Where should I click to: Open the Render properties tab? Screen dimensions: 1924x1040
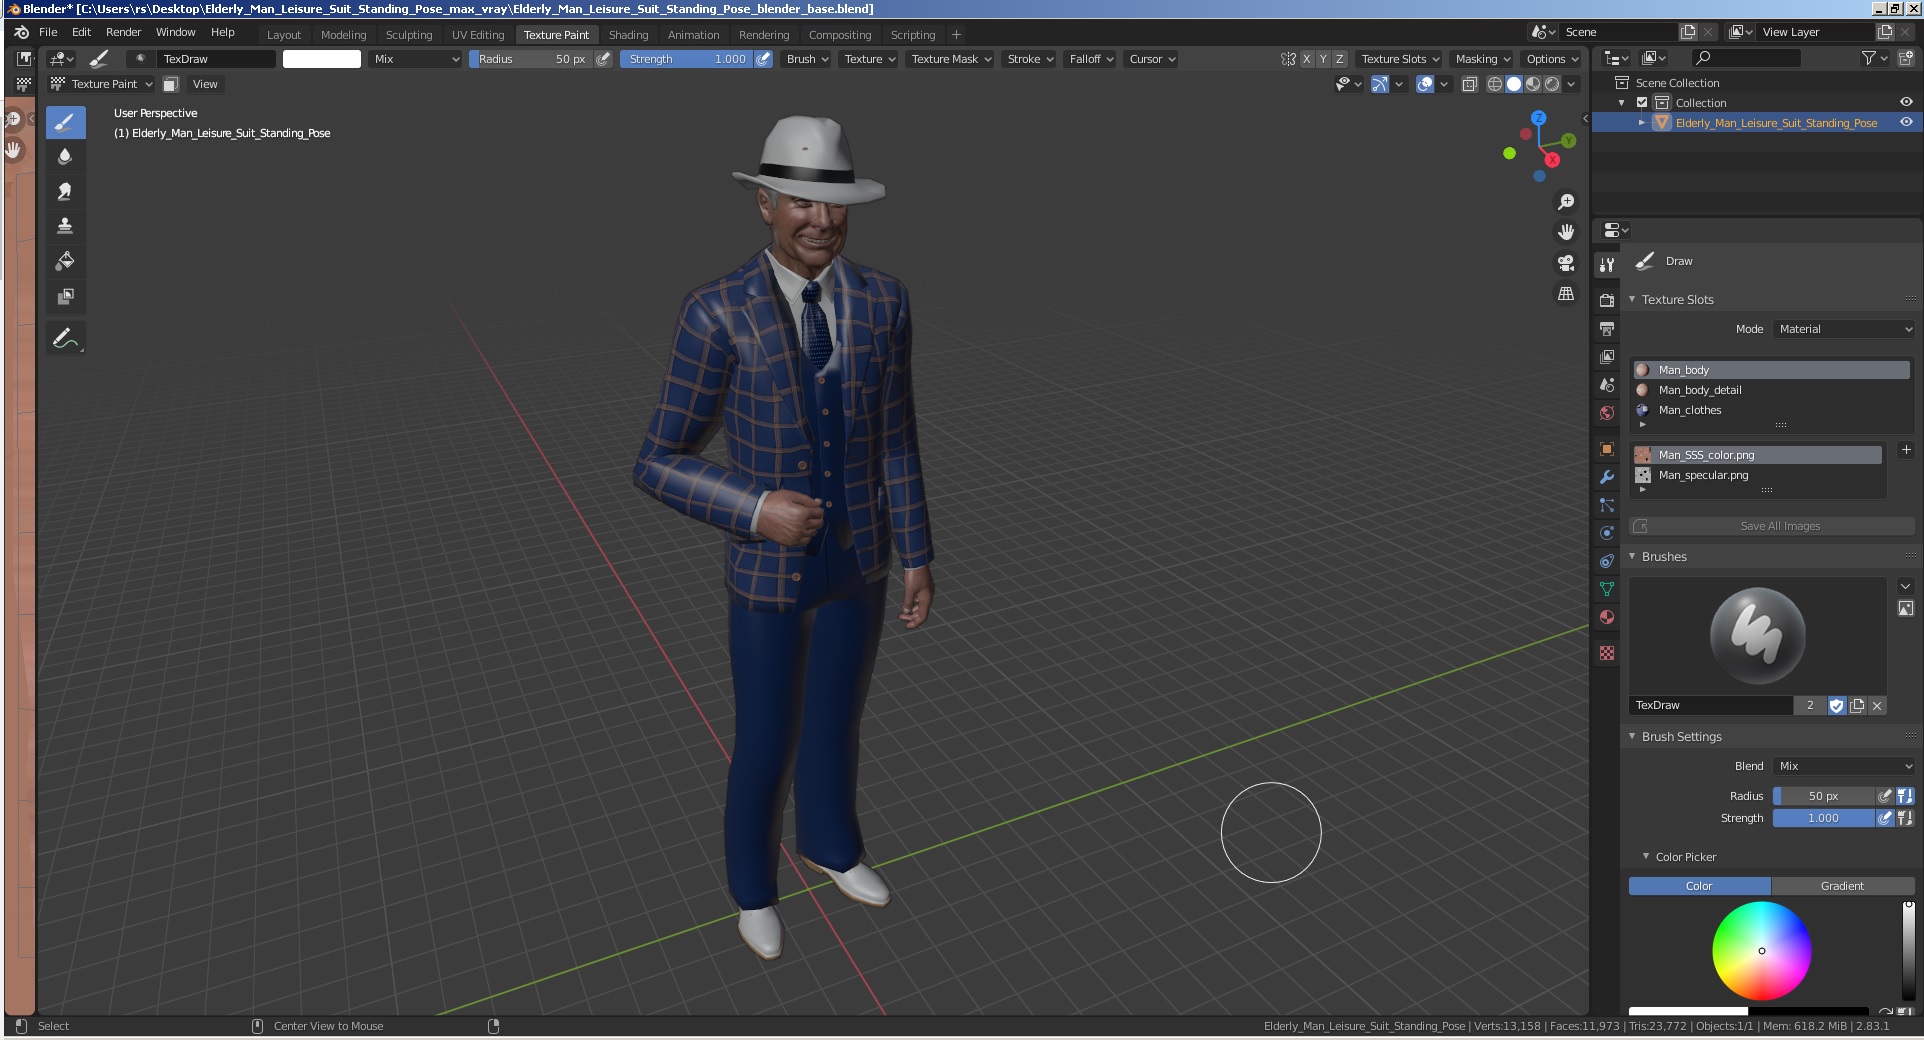pyautogui.click(x=1607, y=300)
